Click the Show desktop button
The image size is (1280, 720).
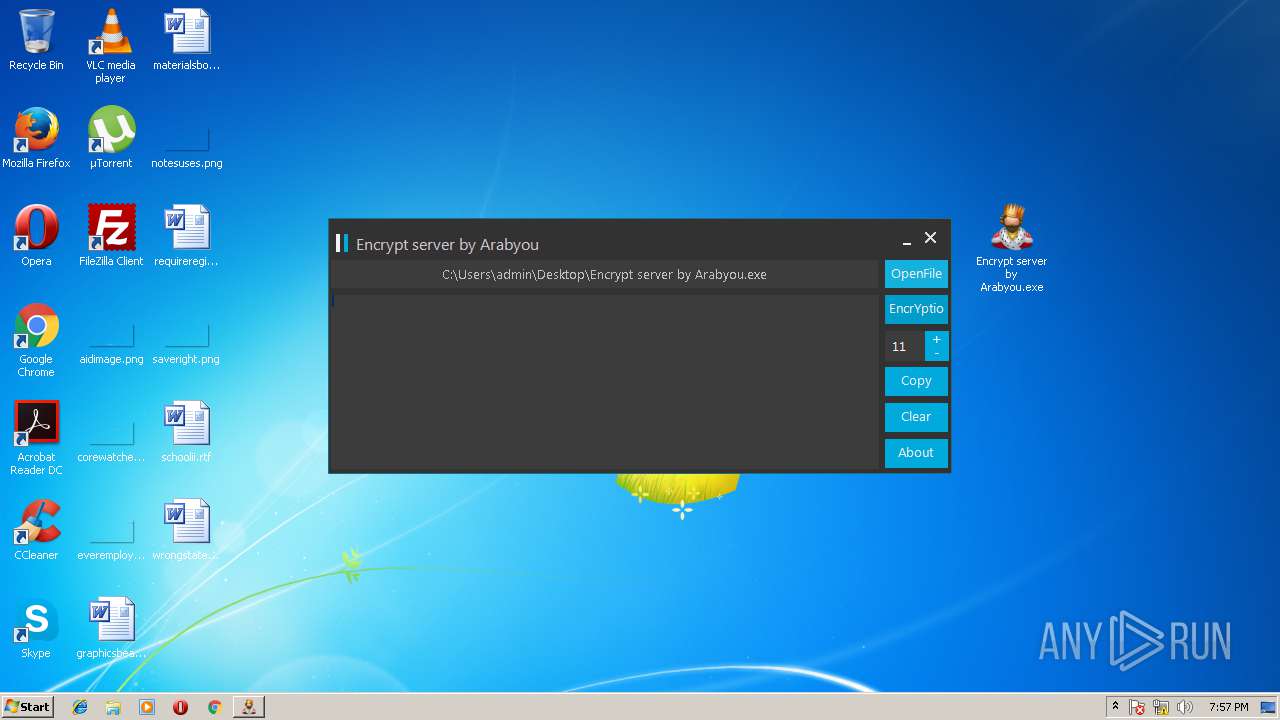click(1269, 707)
